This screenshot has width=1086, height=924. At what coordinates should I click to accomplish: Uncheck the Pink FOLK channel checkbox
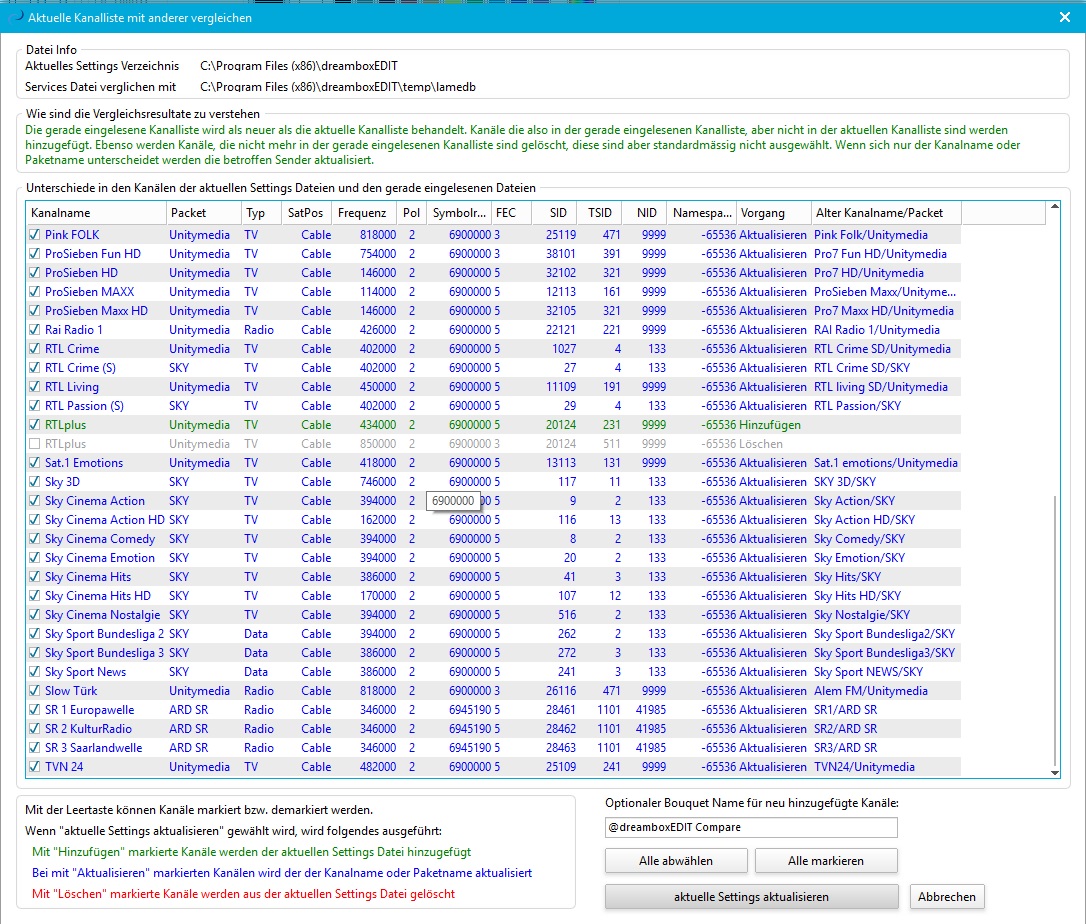[x=36, y=235]
